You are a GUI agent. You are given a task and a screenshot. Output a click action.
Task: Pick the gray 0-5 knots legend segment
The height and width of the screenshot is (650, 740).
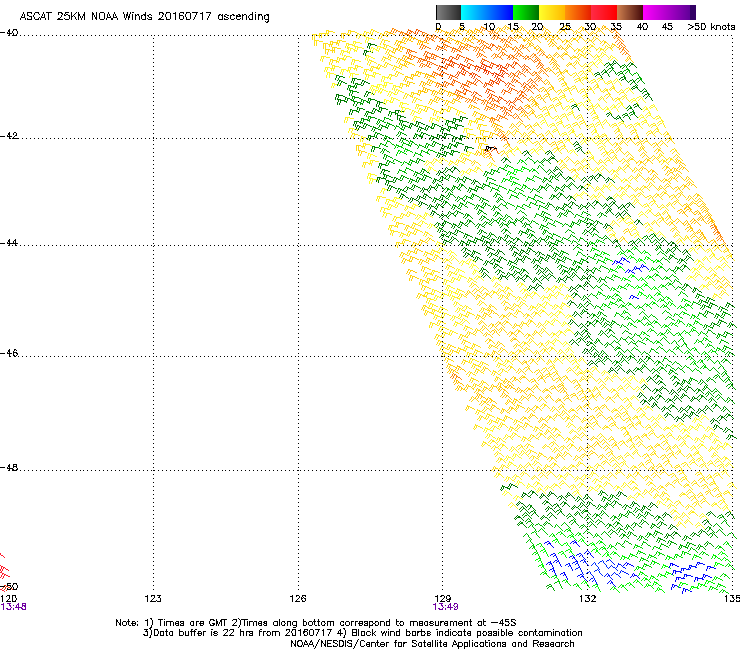coord(448,12)
